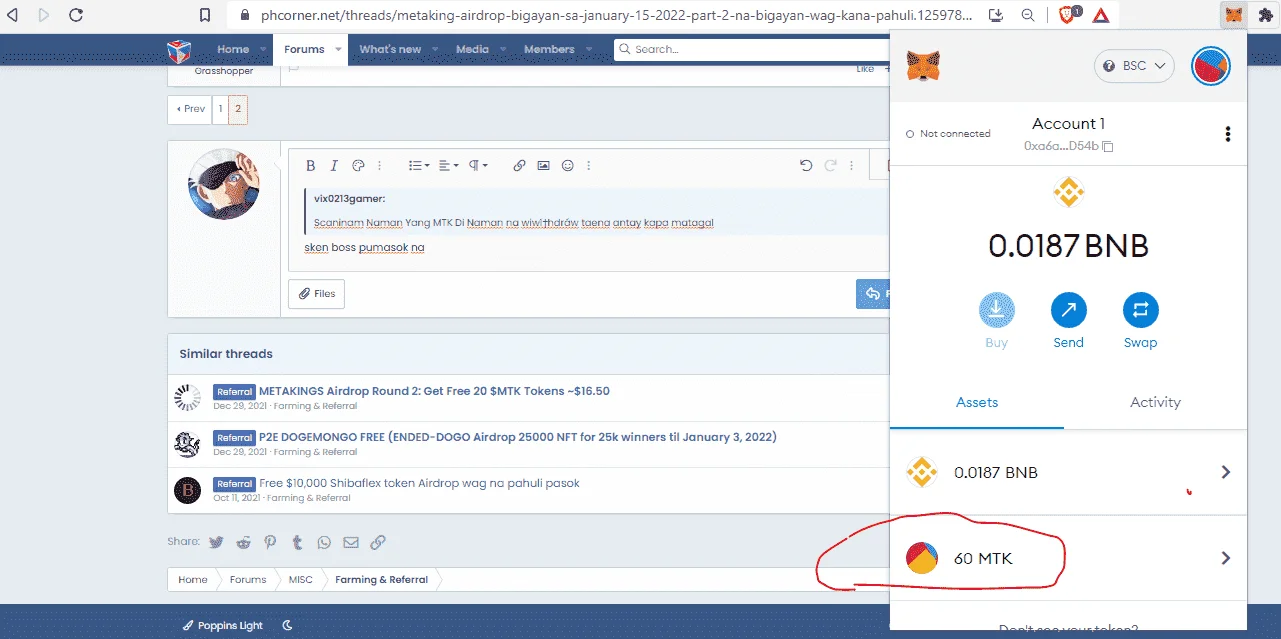Click the greyed redo arrow
This screenshot has width=1281, height=639.
click(x=830, y=165)
